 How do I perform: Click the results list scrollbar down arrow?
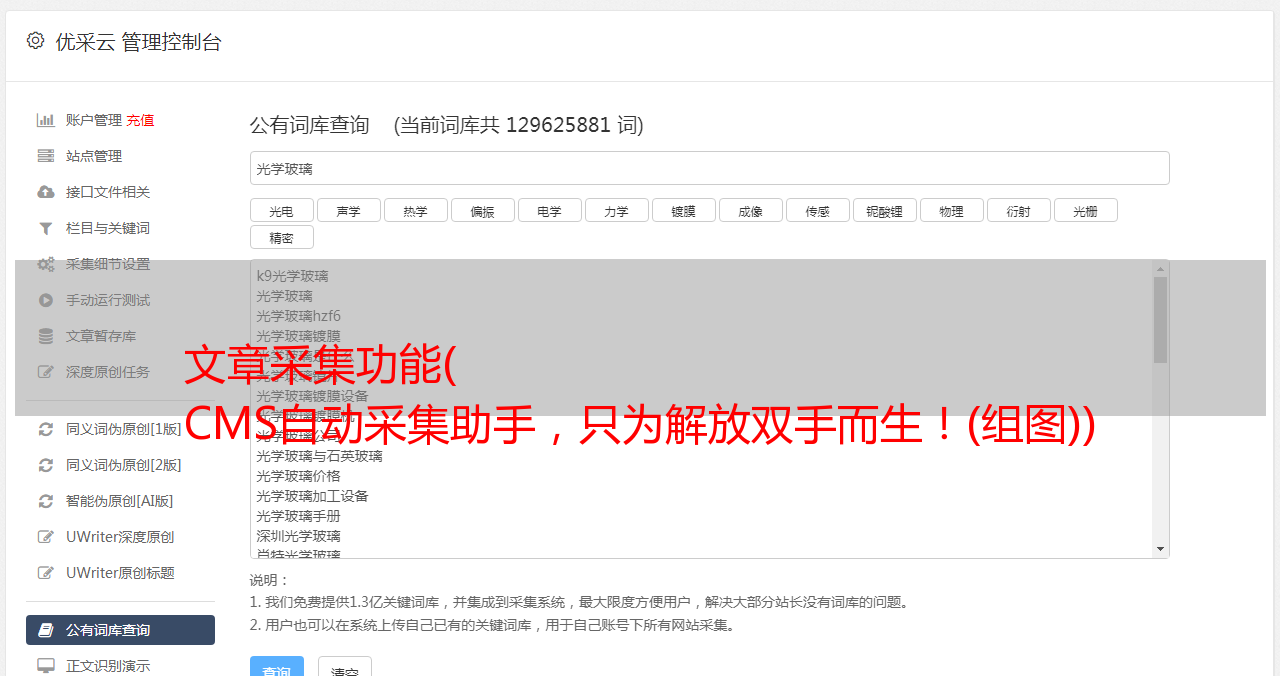point(1160,549)
